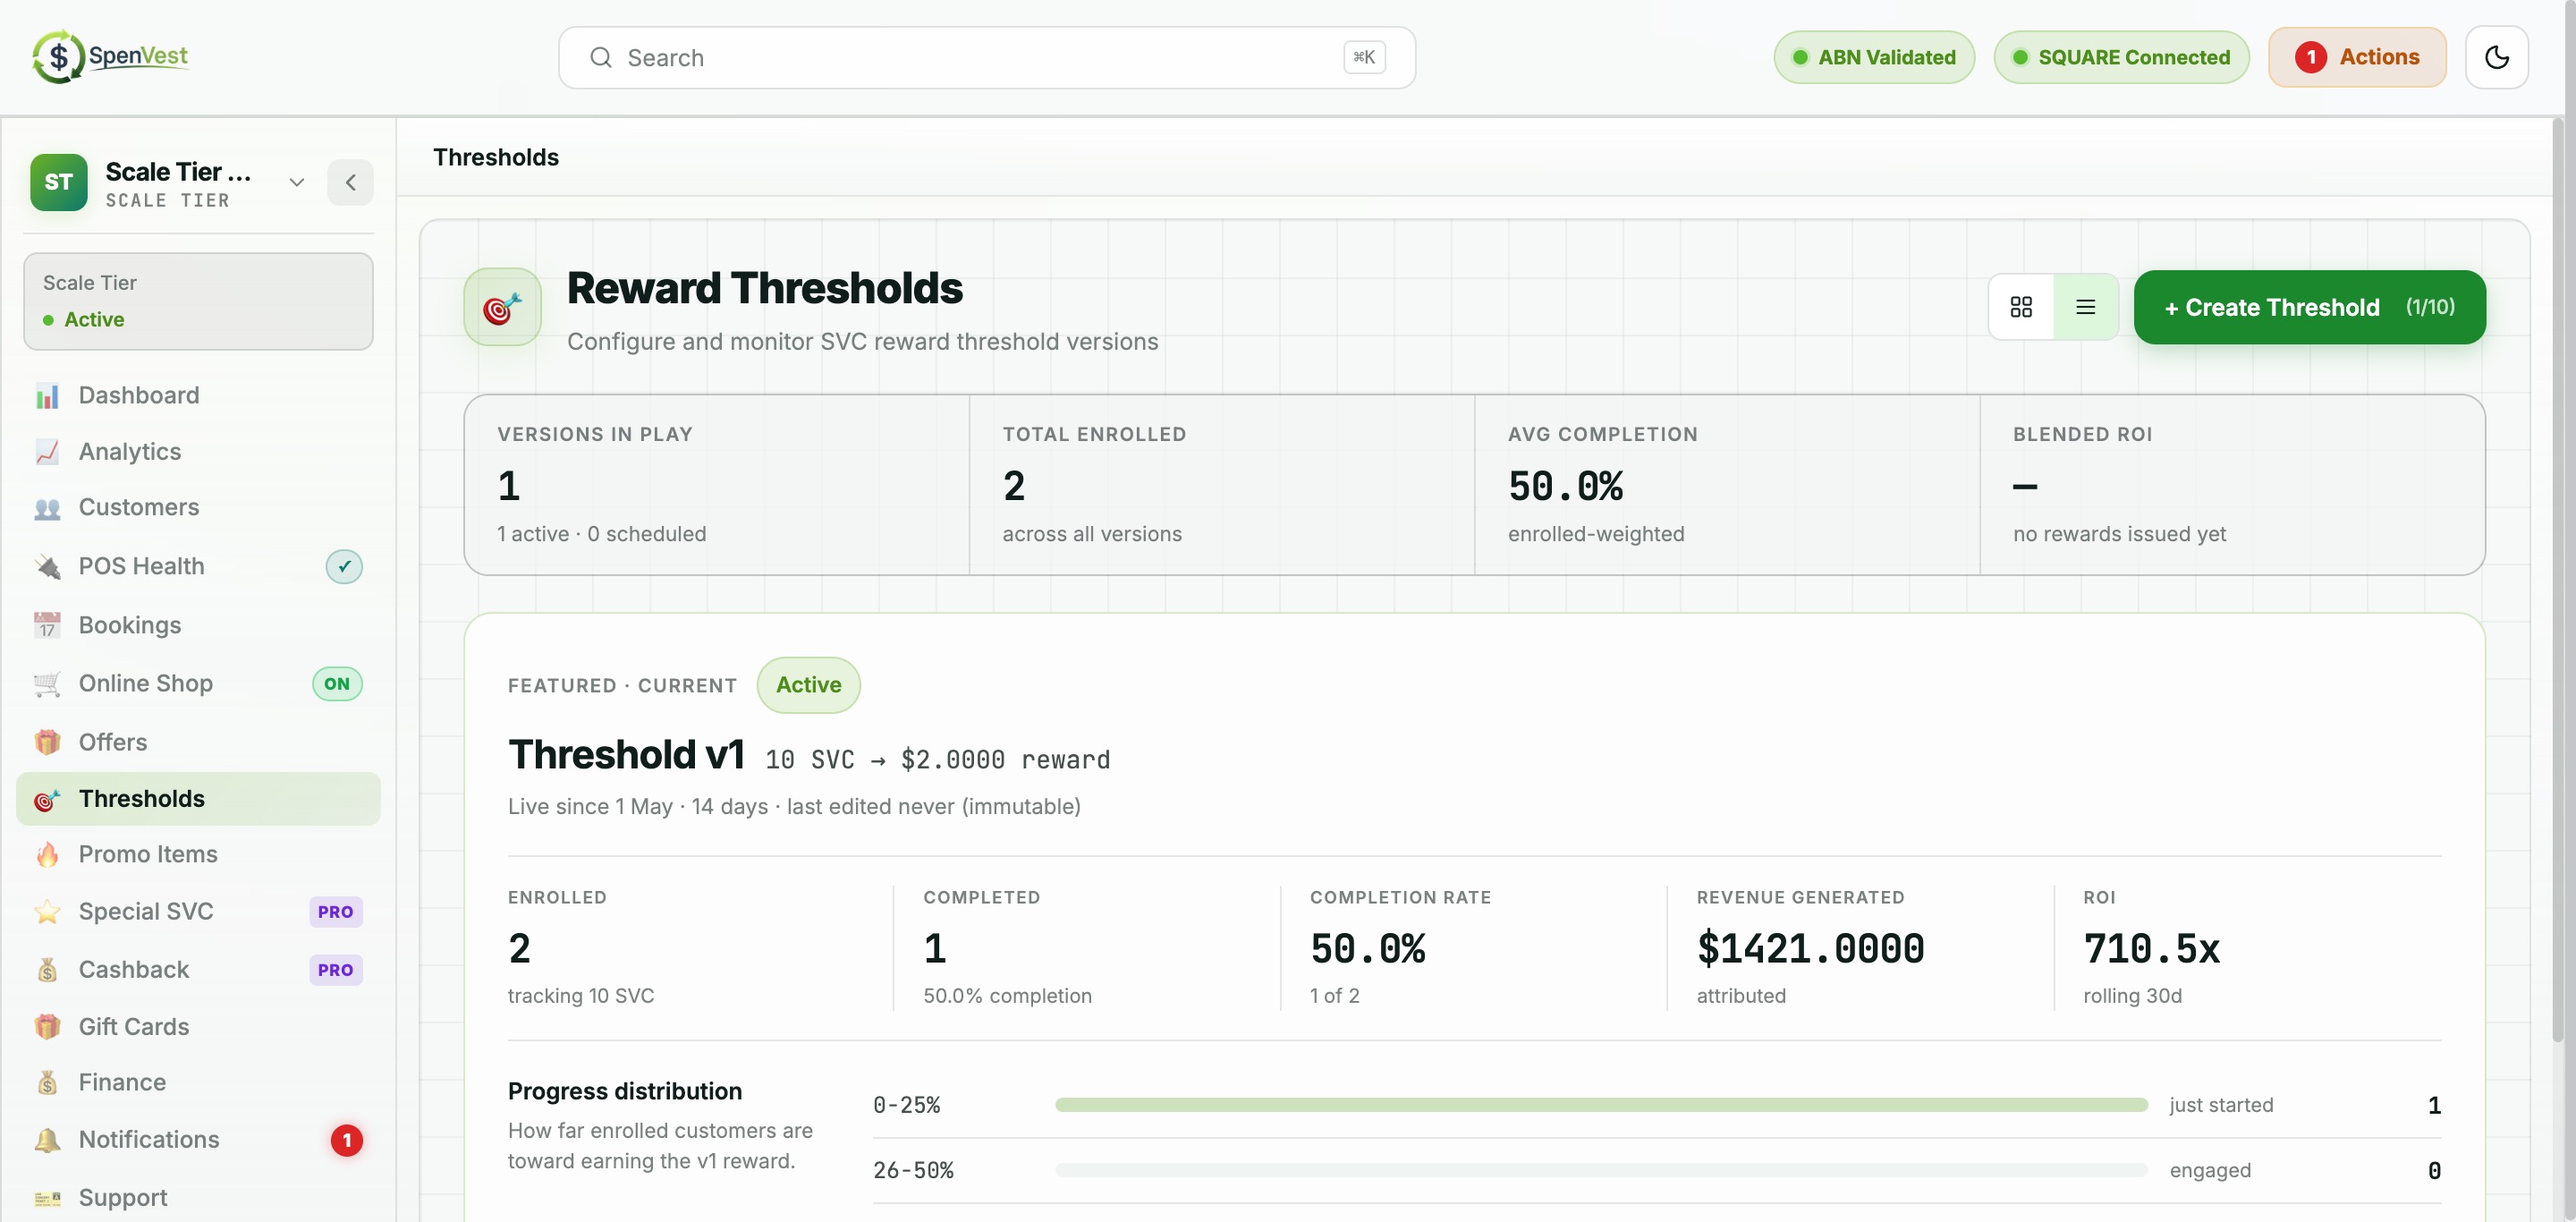Click the POS Health checkmark badge
Image resolution: width=2576 pixels, height=1222 pixels.
pyautogui.click(x=344, y=566)
